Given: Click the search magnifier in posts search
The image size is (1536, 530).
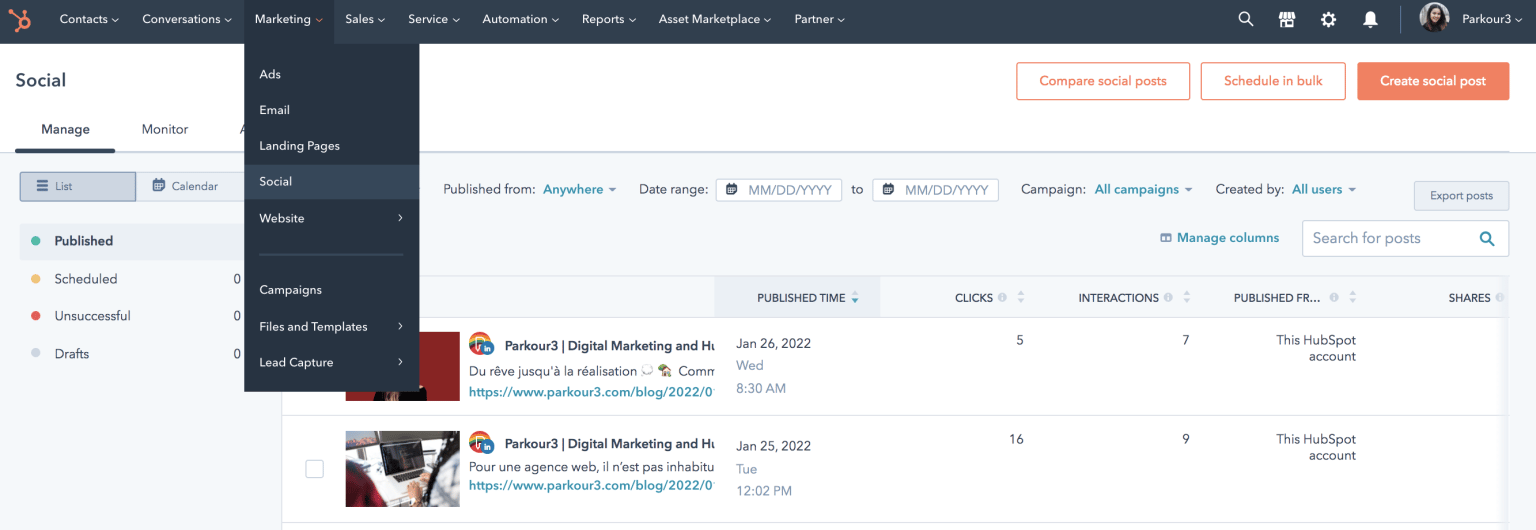Looking at the screenshot, I should [1487, 238].
